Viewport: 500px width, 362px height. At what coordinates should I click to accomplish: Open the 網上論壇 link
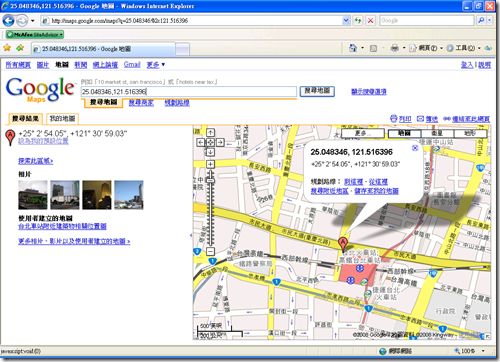[105, 65]
